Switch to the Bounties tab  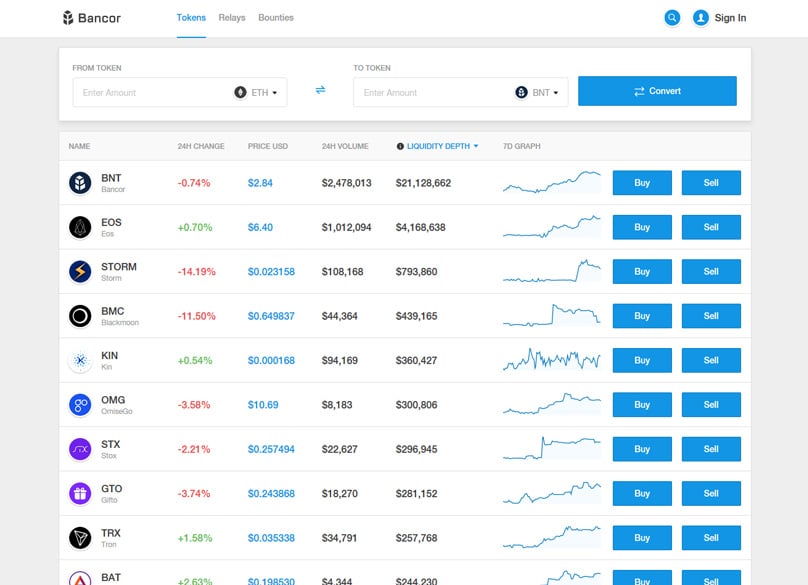[276, 18]
